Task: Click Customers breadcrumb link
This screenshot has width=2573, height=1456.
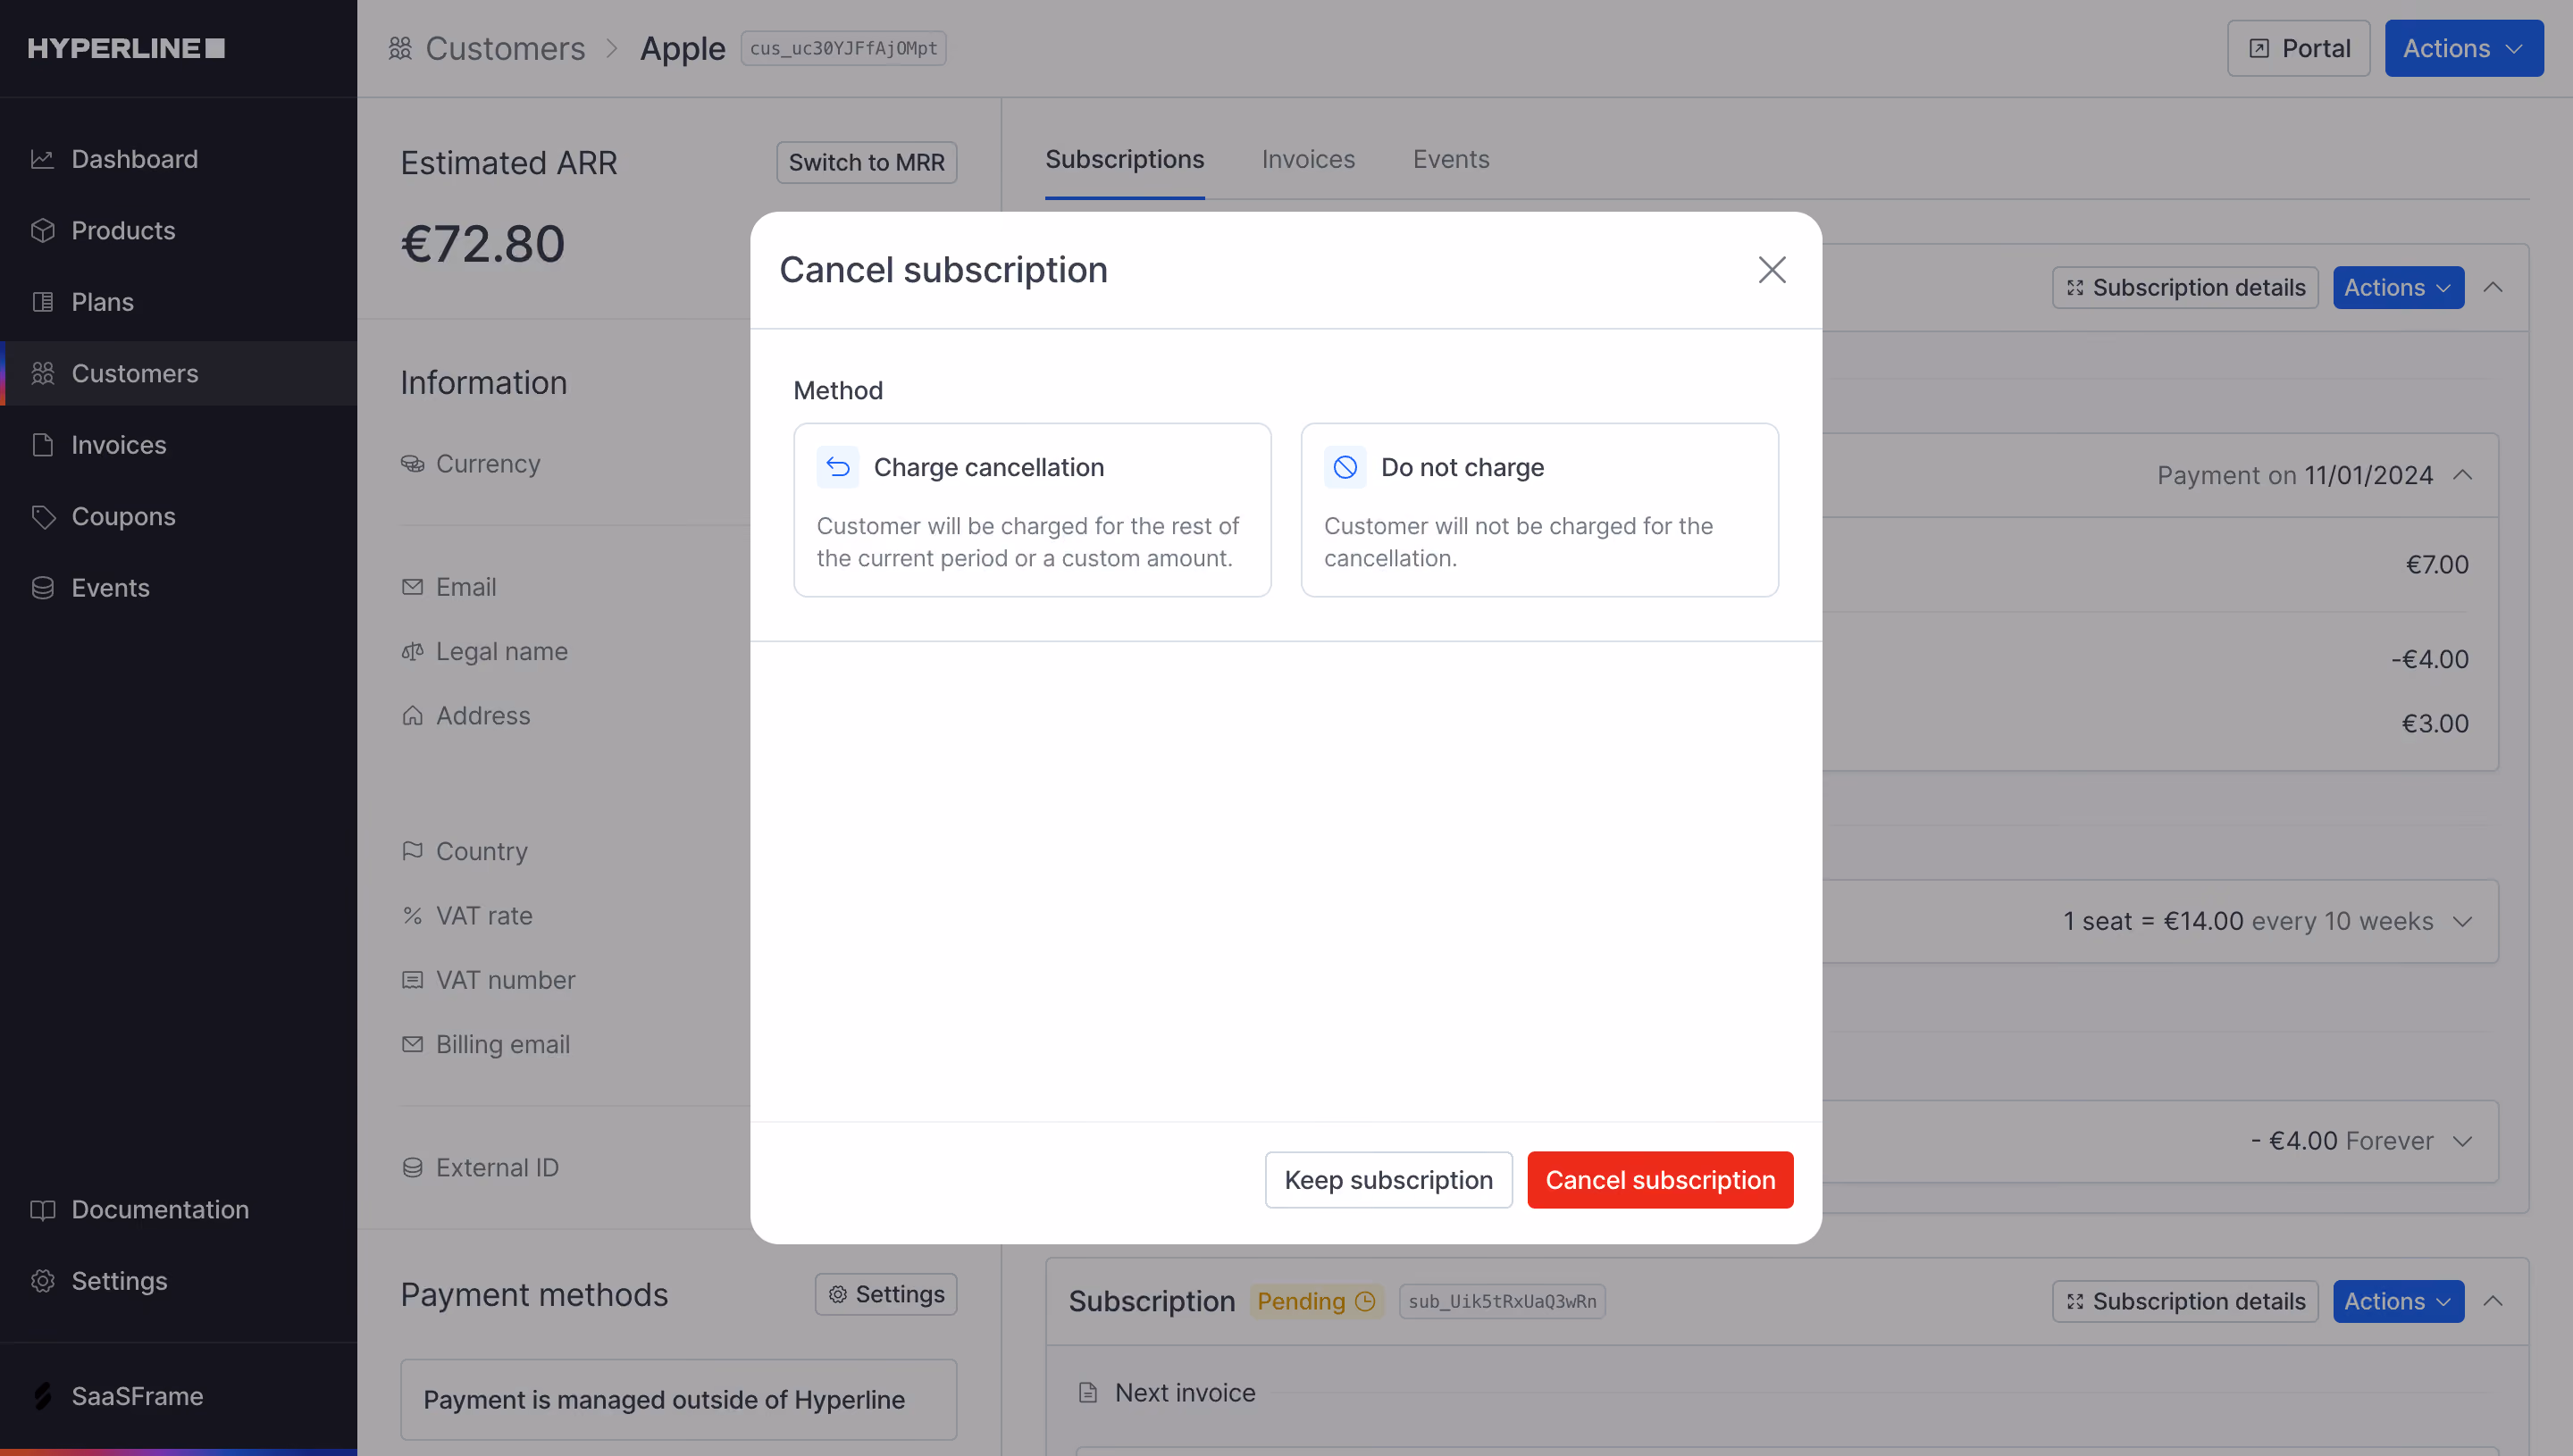Action: pyautogui.click(x=504, y=48)
